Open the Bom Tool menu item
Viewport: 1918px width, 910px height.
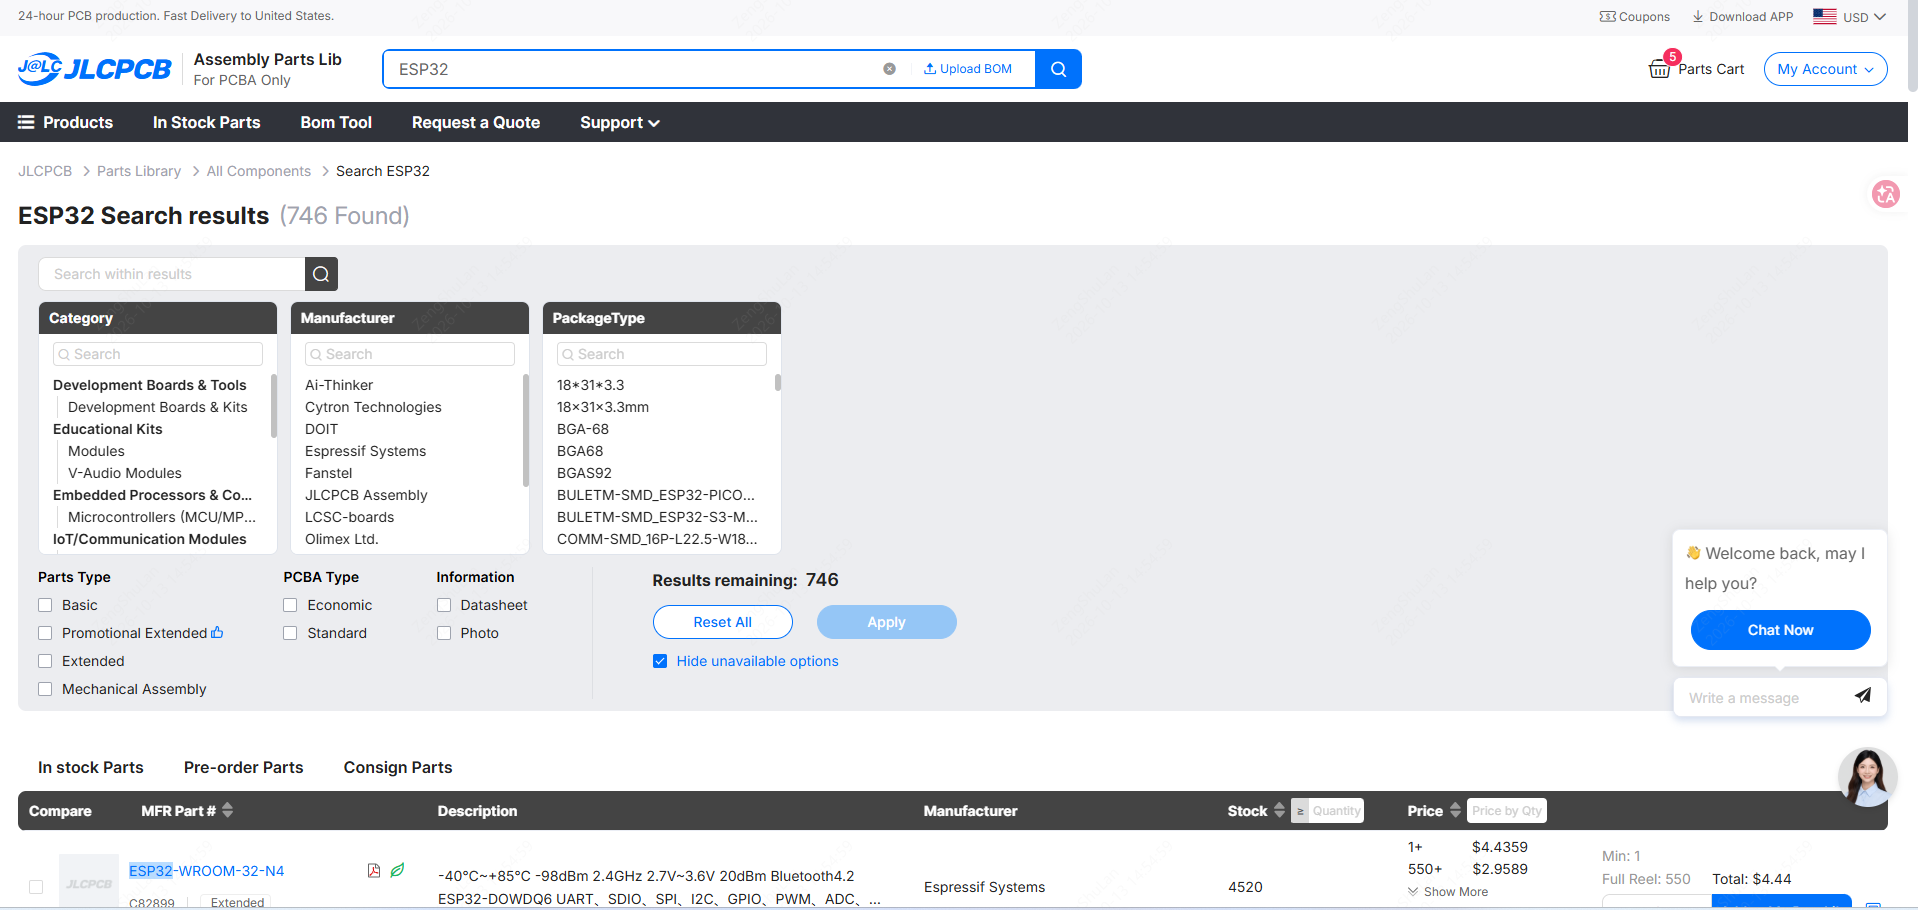(x=336, y=122)
